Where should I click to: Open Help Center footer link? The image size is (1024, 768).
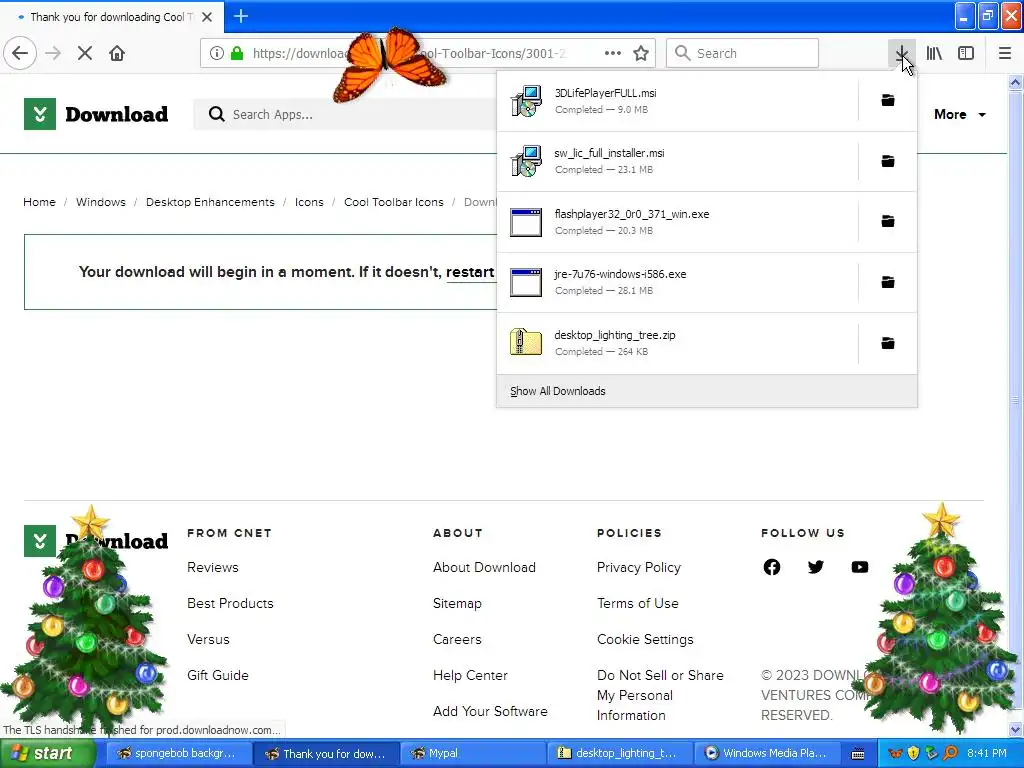click(x=470, y=675)
